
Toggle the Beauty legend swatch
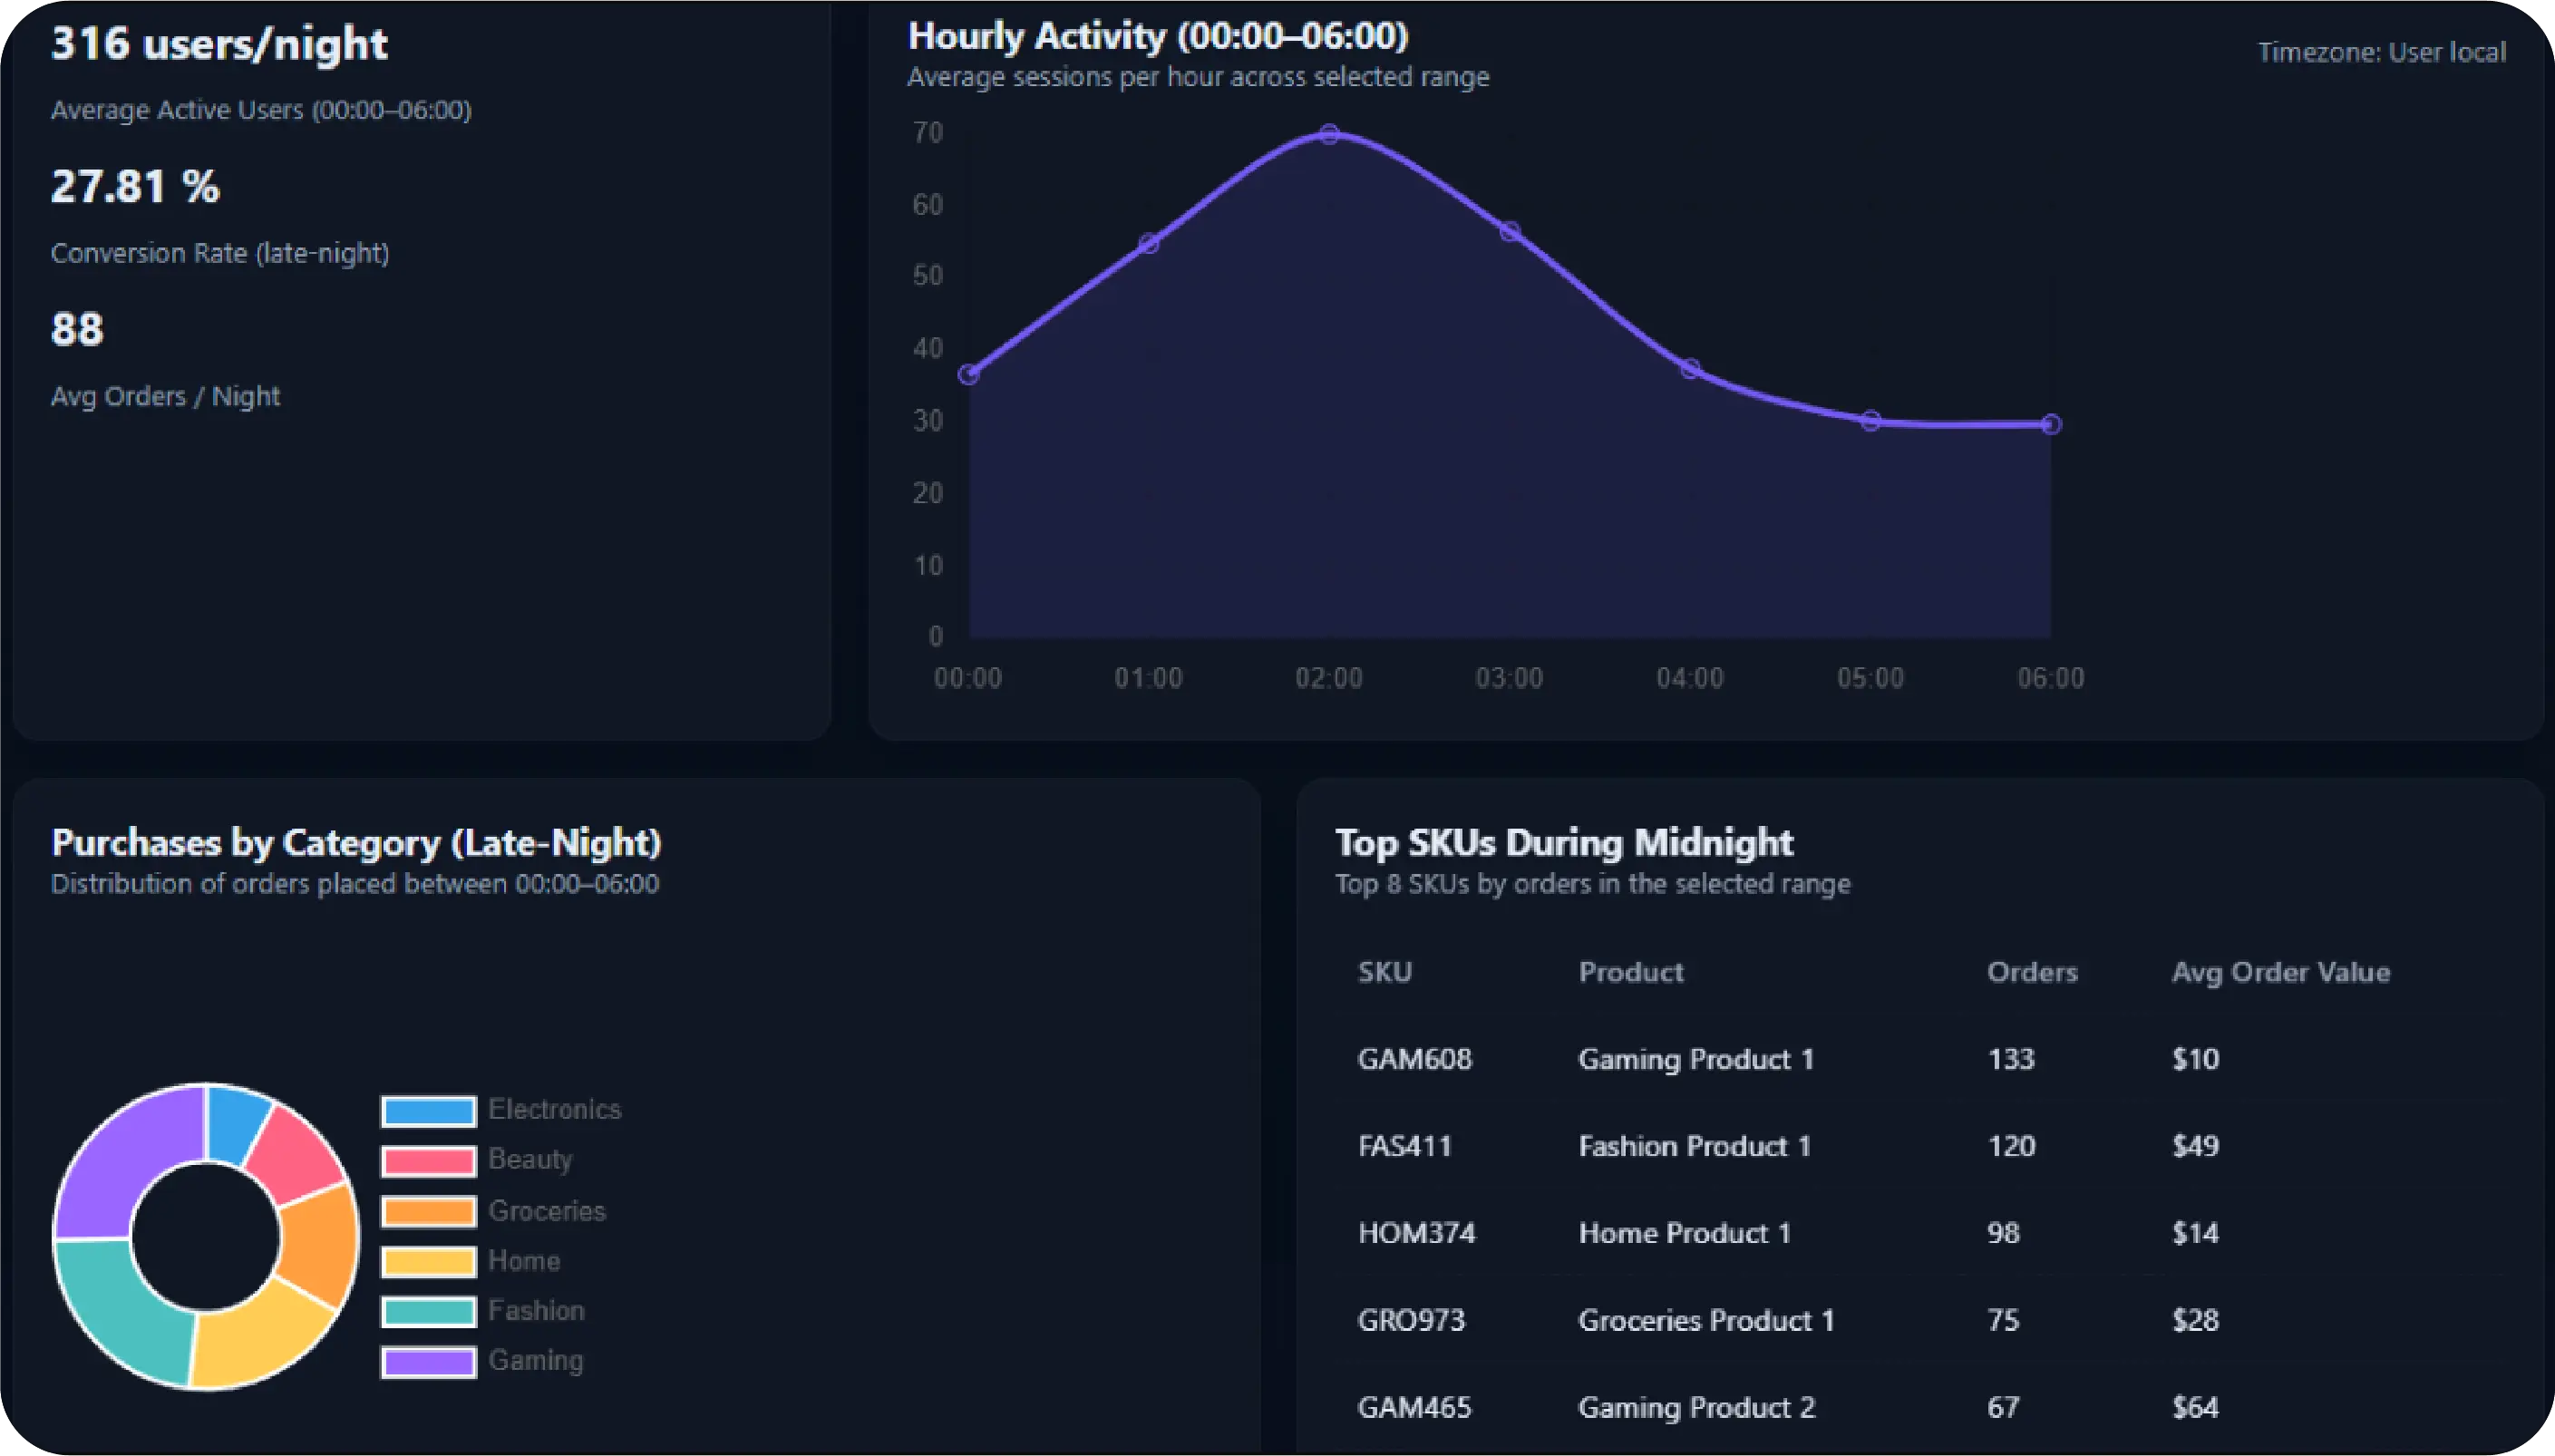click(428, 1161)
